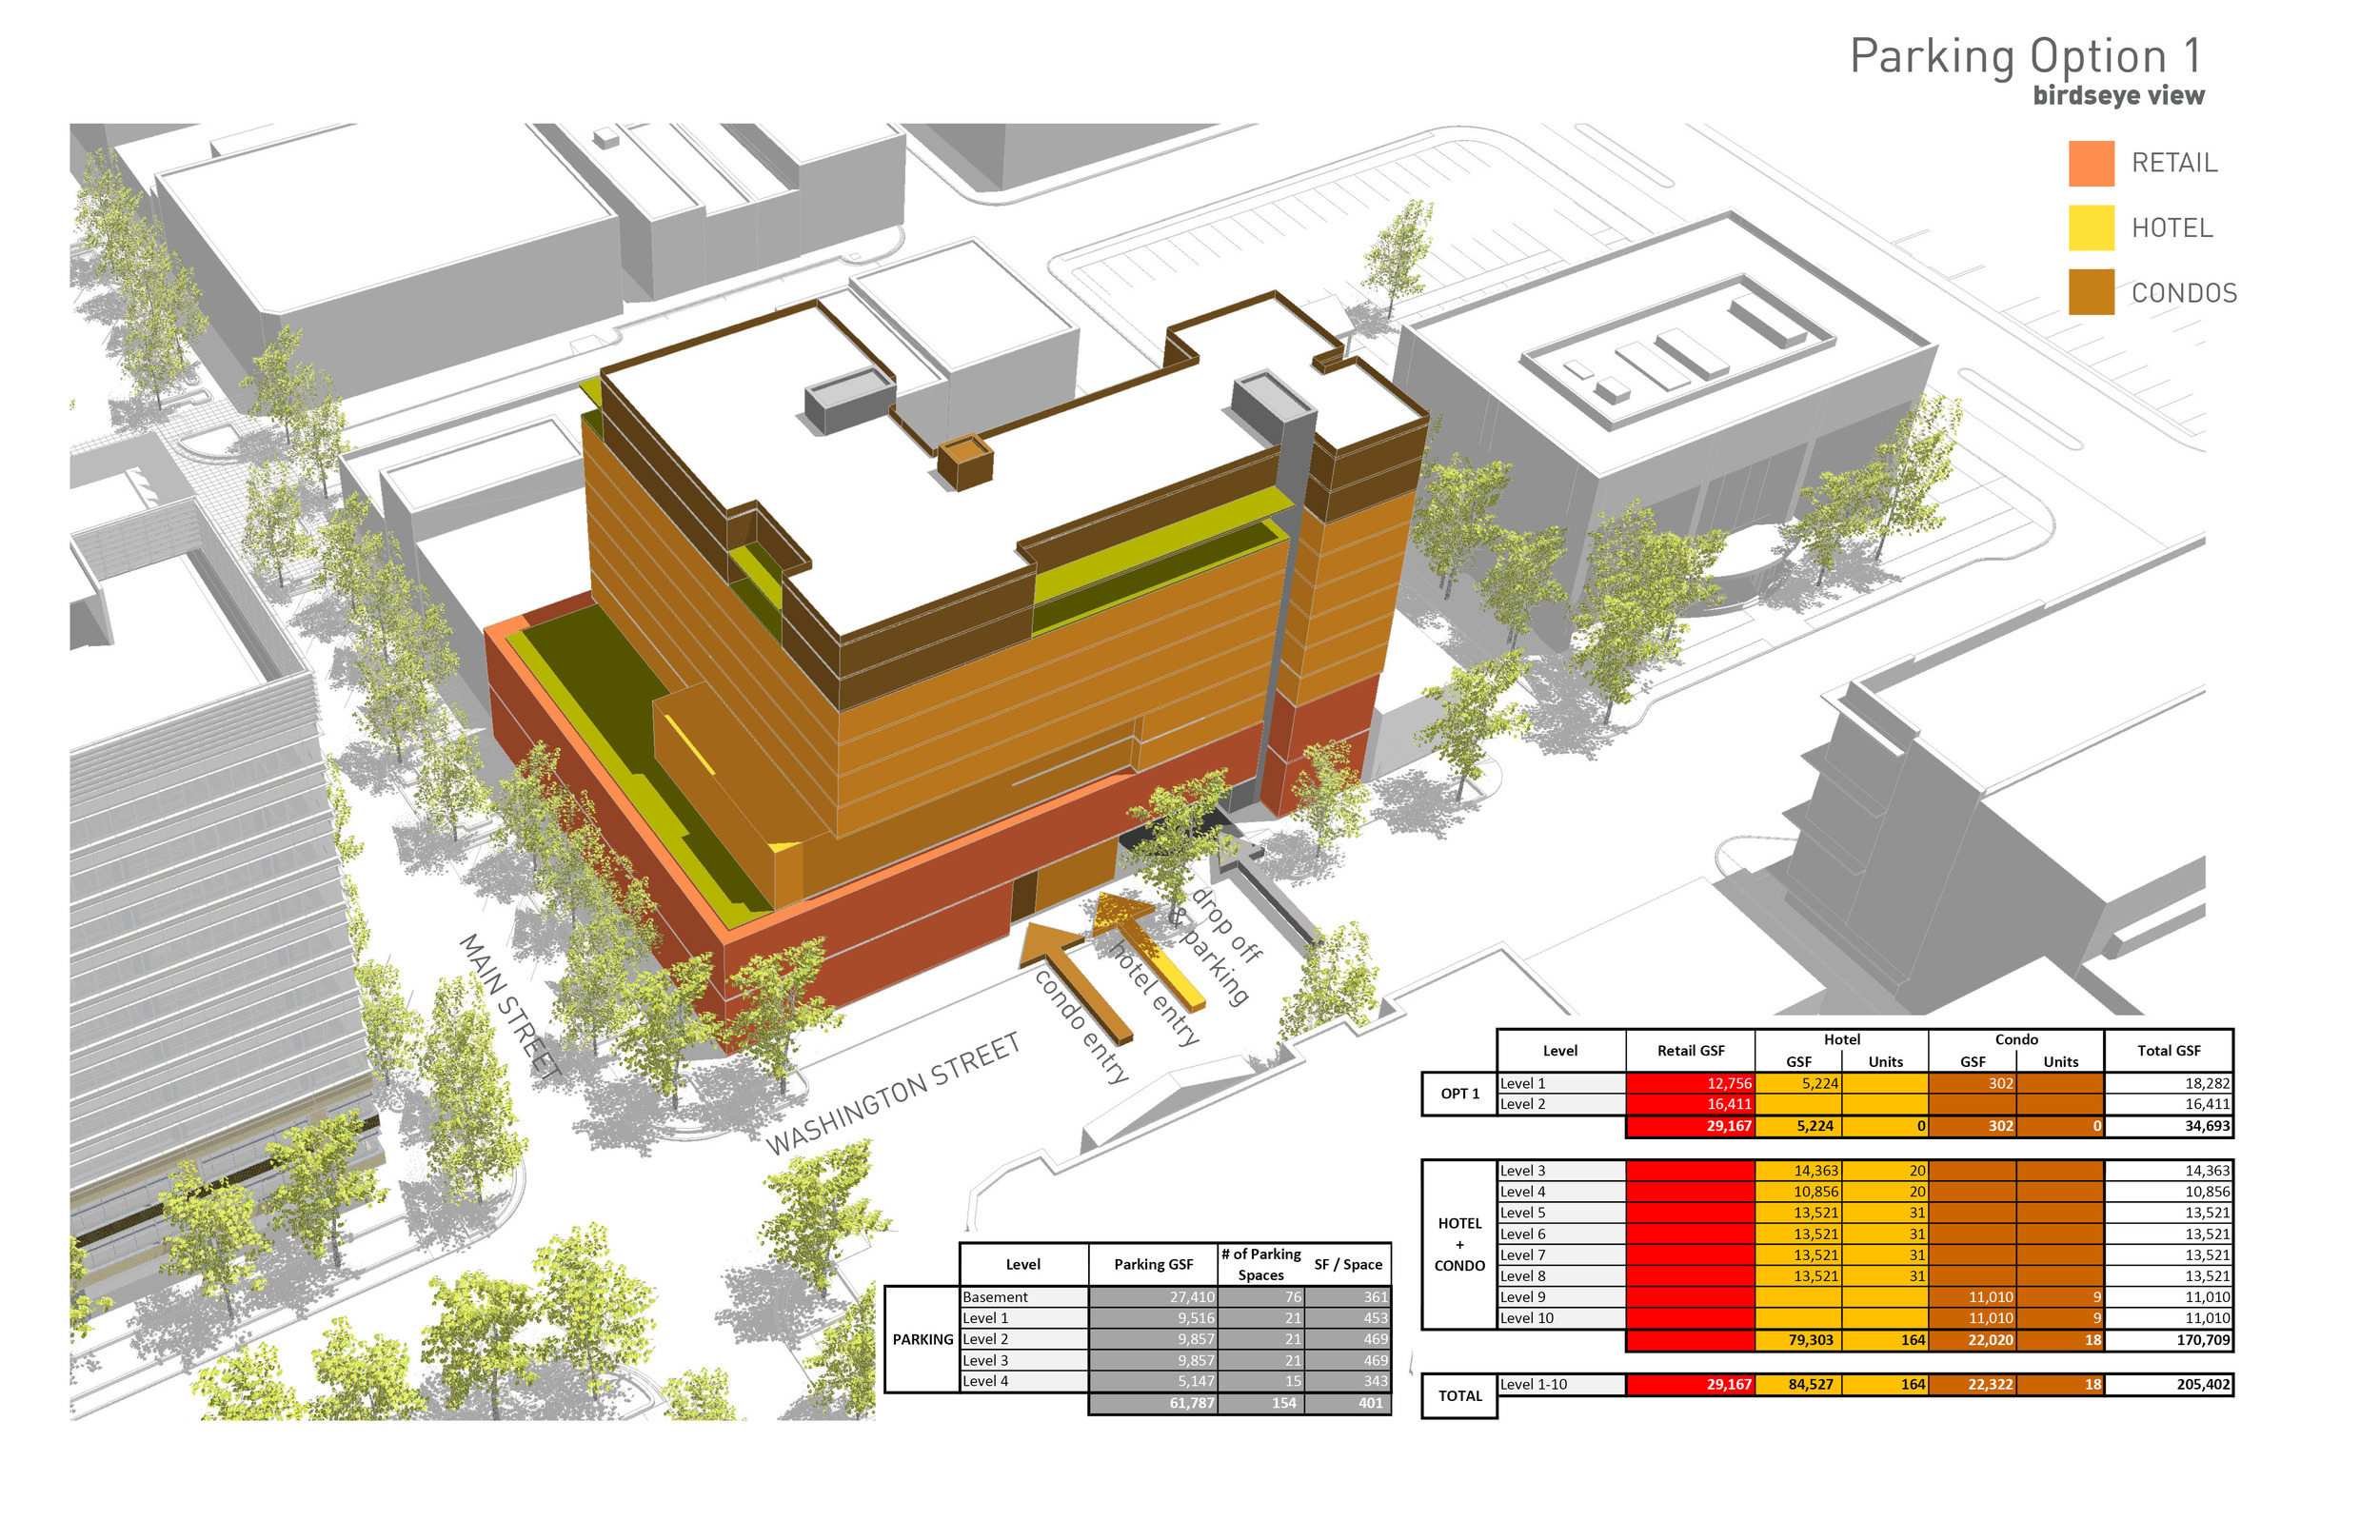Screen dimensions: 2380x1540
Task: Click the 'RETAIL' legend label
Action: point(2174,163)
